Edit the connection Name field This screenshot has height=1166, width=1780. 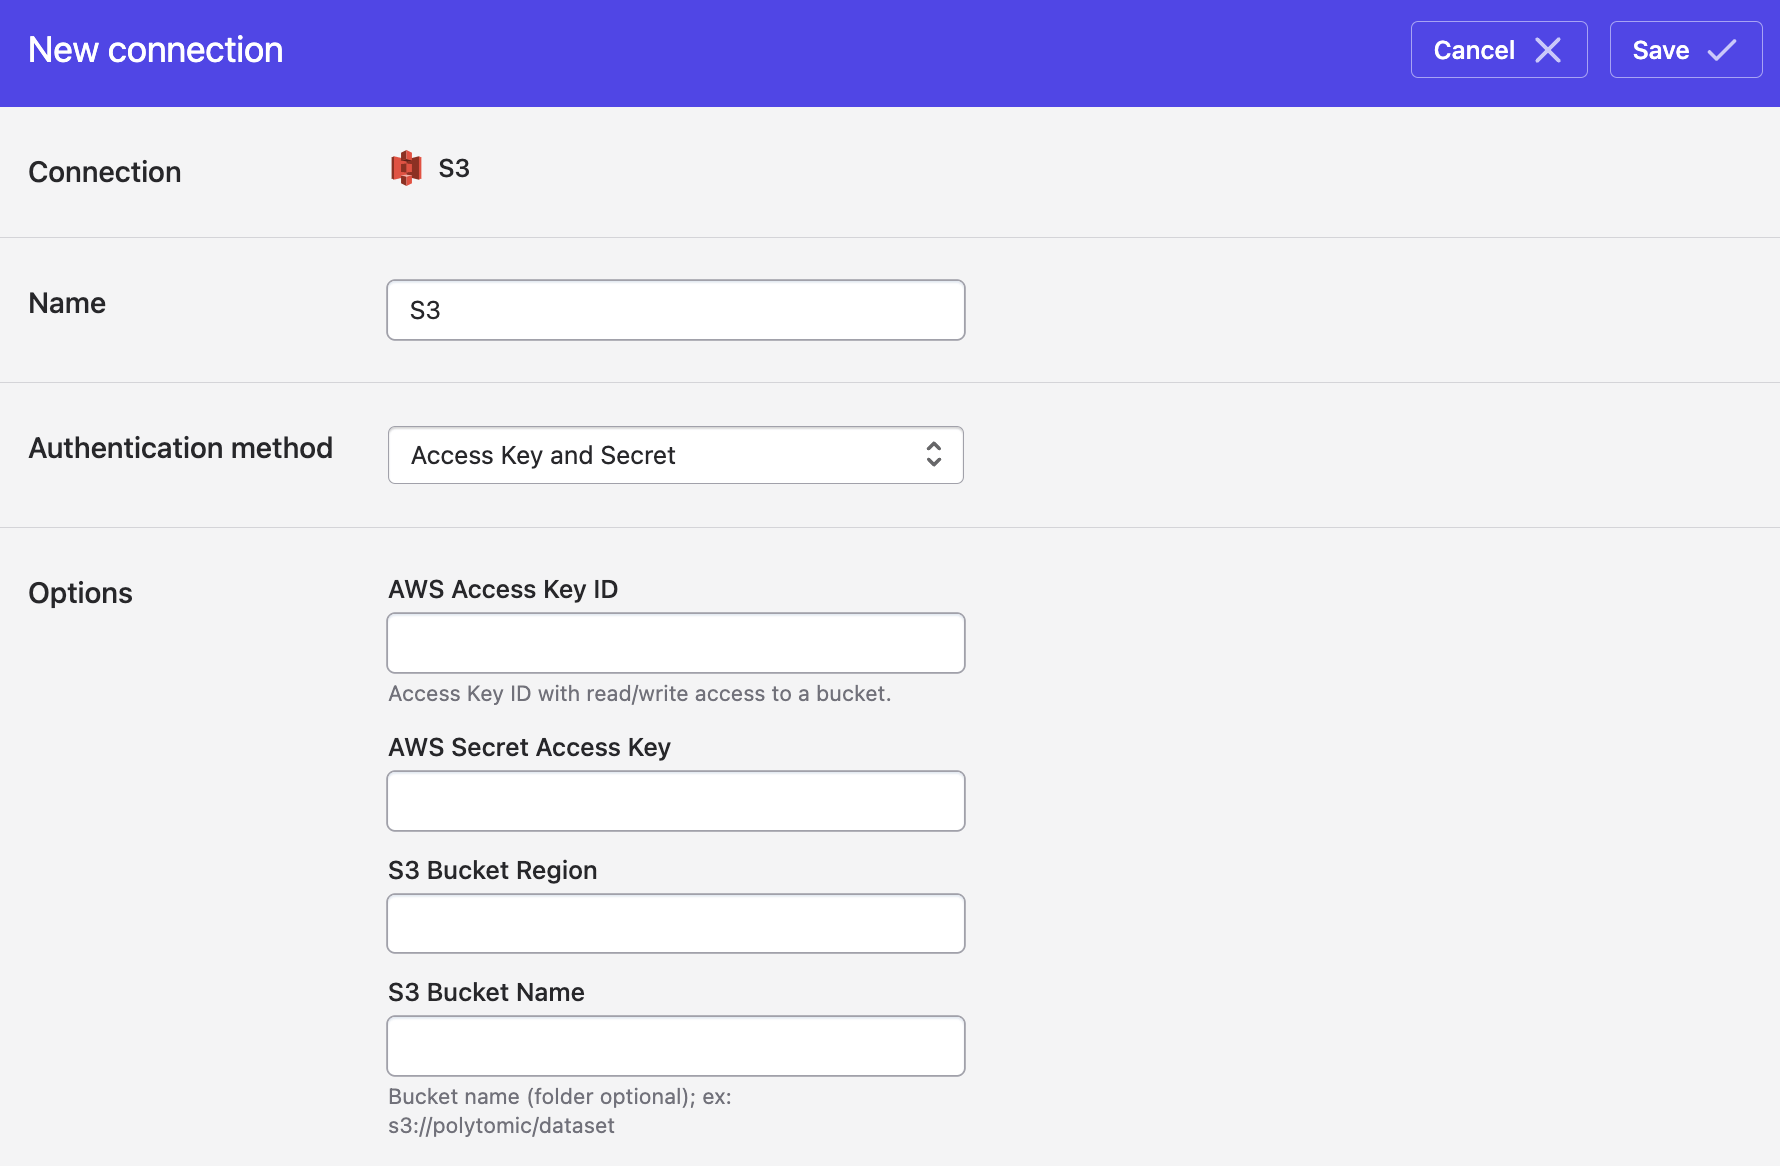[676, 310]
